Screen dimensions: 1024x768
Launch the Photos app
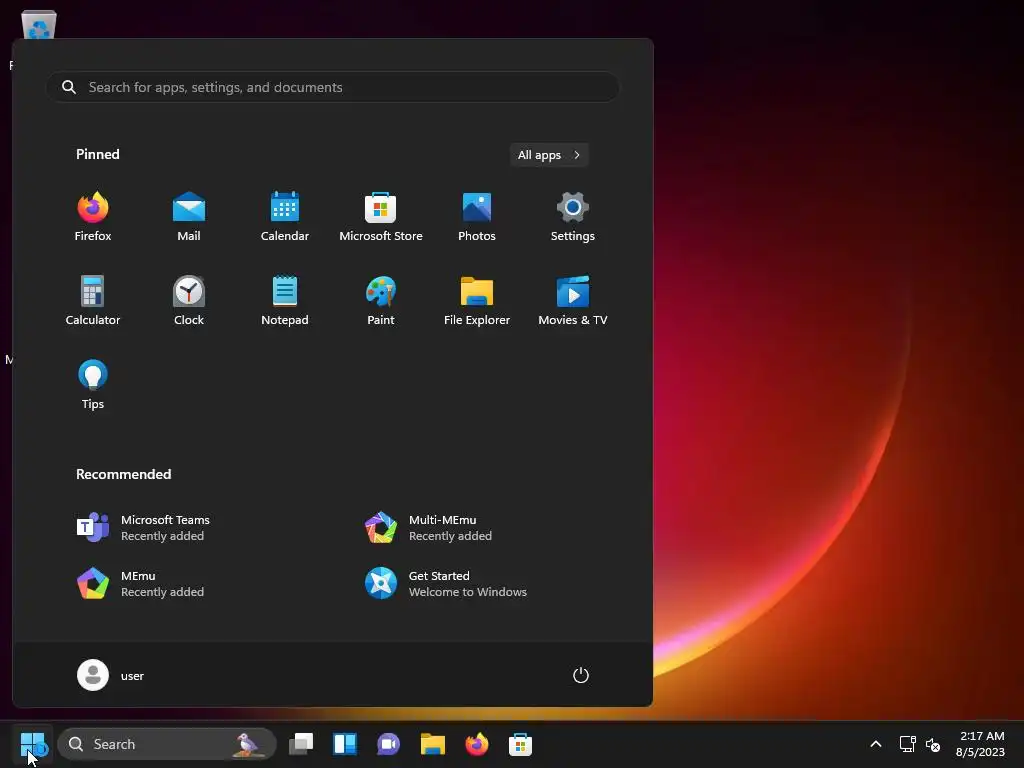click(x=477, y=217)
